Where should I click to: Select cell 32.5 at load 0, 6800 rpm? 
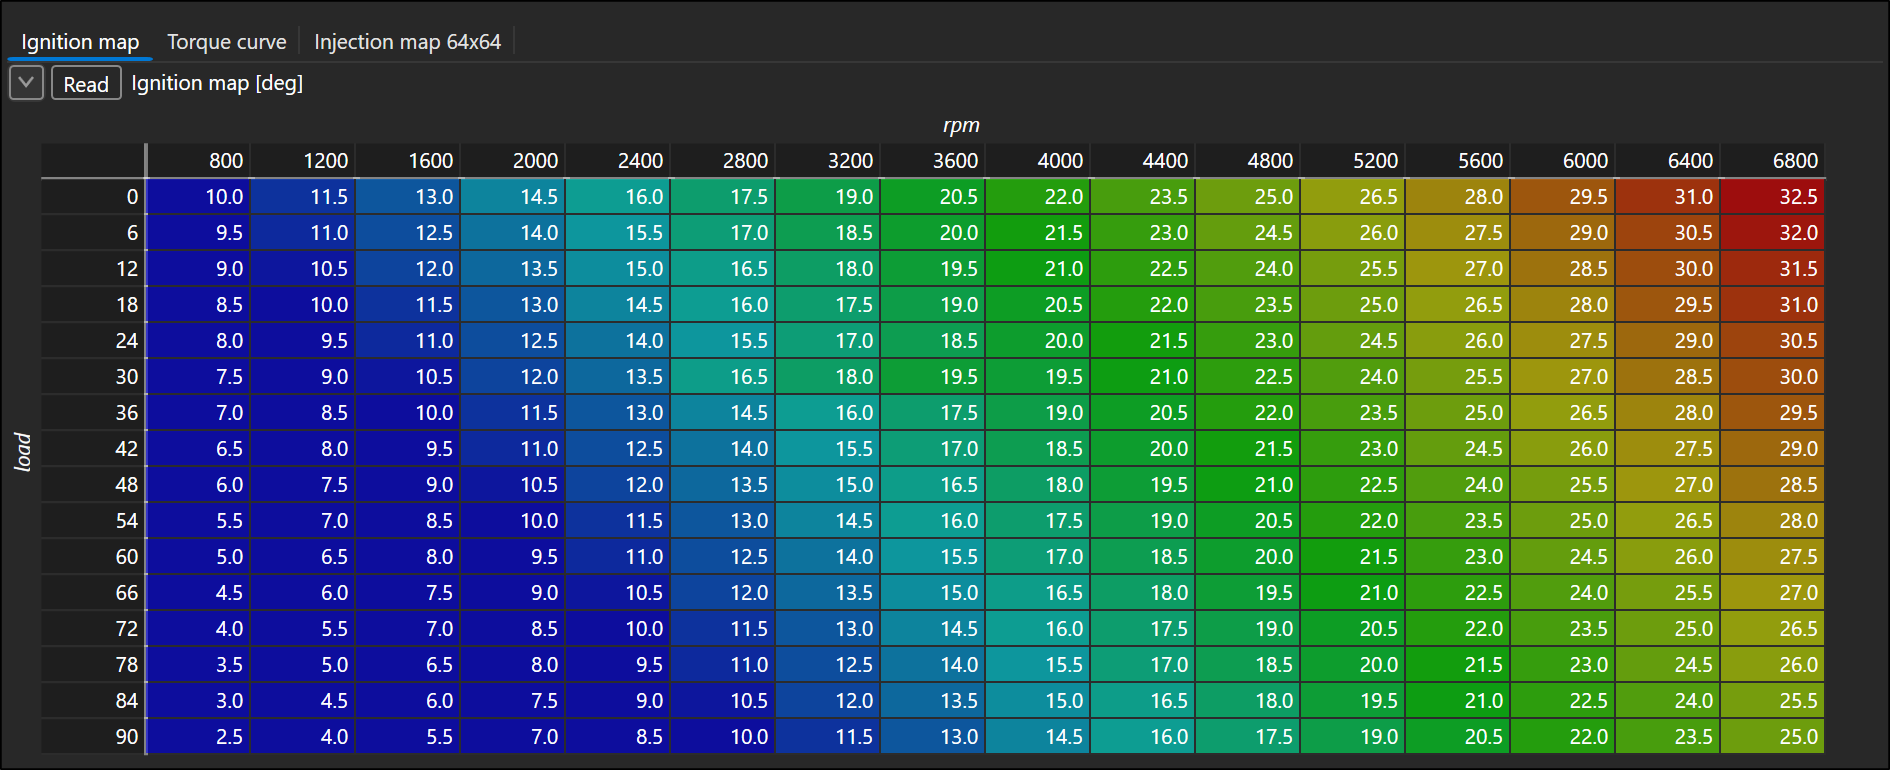pyautogui.click(x=1773, y=197)
